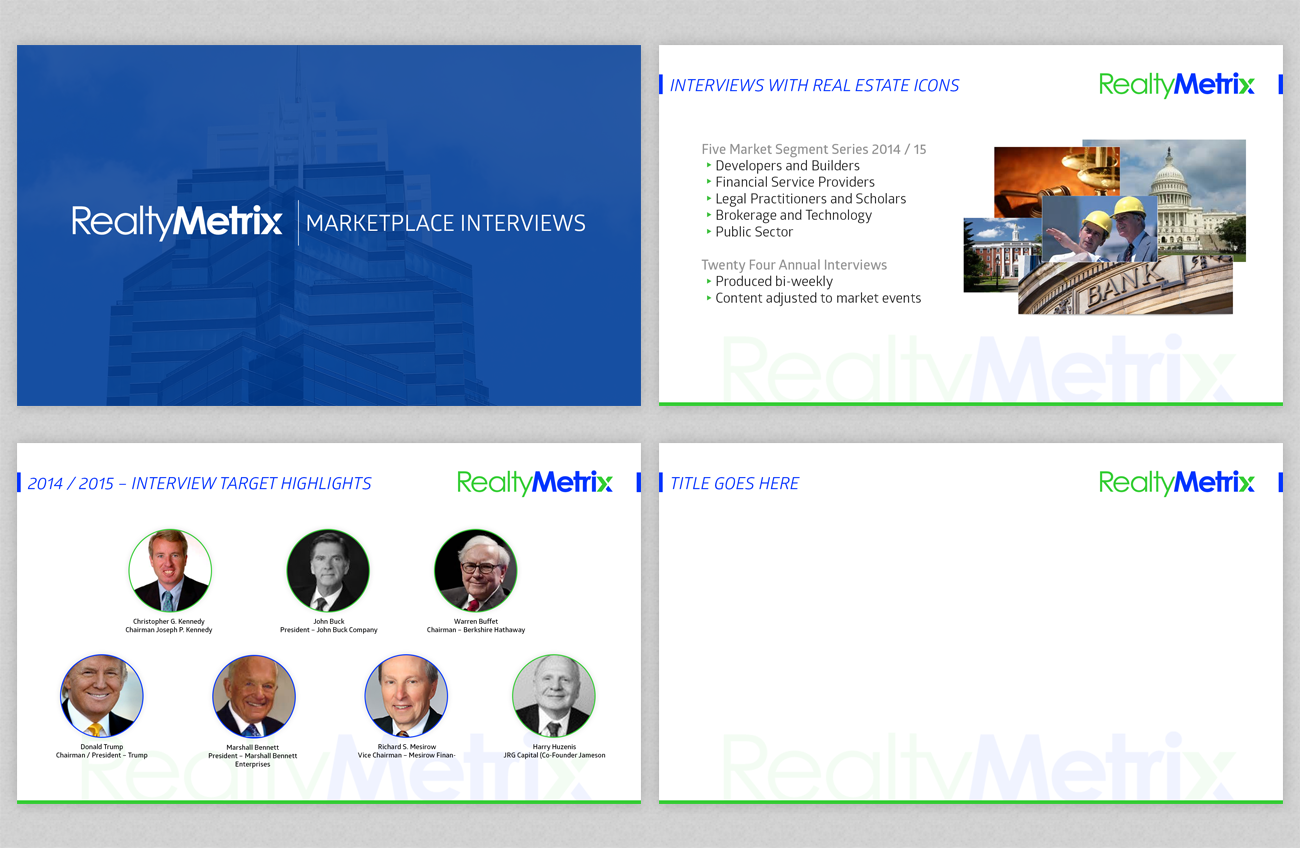Click the 'Vice Chairman – Mesirow Finan-' caption
Image resolution: width=1300 pixels, height=848 pixels.
[407, 755]
